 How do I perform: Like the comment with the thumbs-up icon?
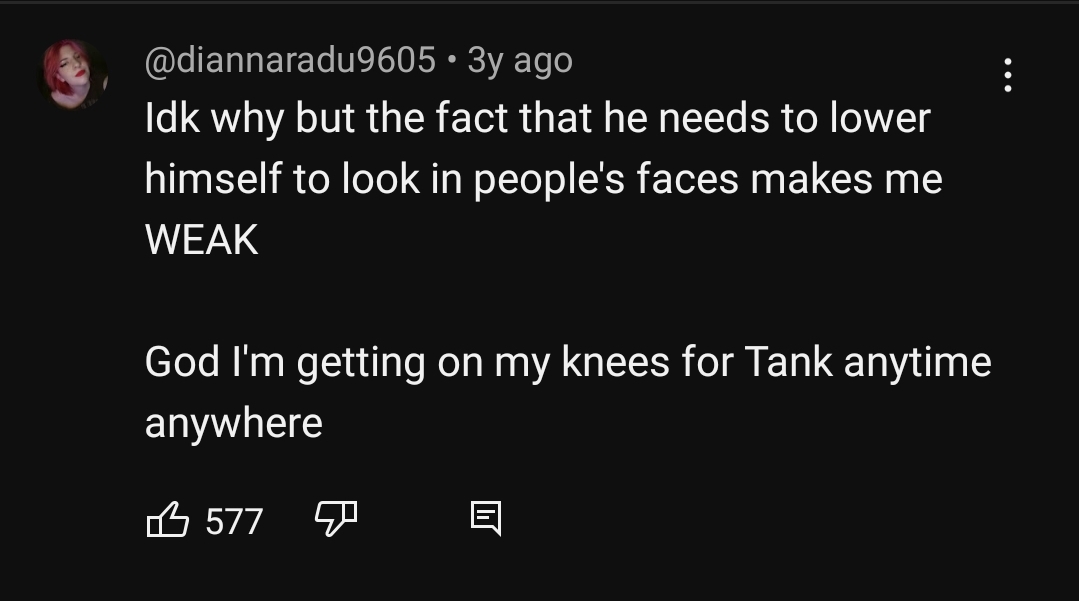point(168,520)
